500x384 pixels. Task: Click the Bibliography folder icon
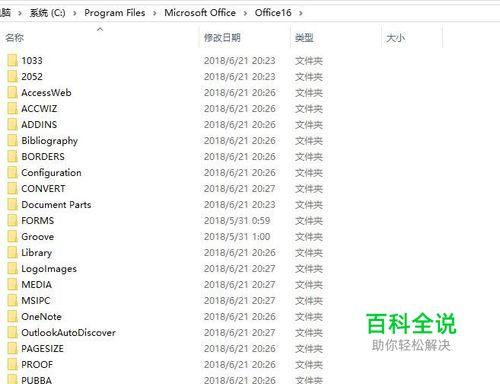point(12,141)
